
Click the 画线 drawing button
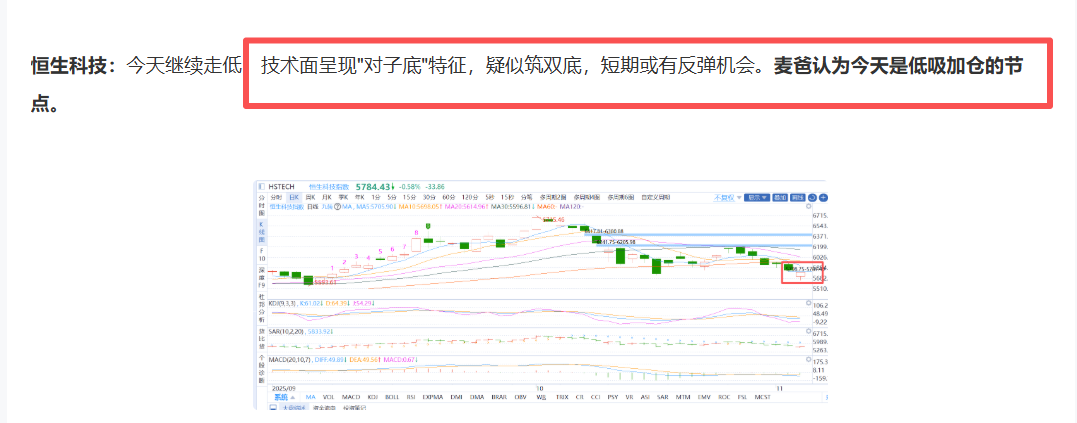(x=797, y=198)
